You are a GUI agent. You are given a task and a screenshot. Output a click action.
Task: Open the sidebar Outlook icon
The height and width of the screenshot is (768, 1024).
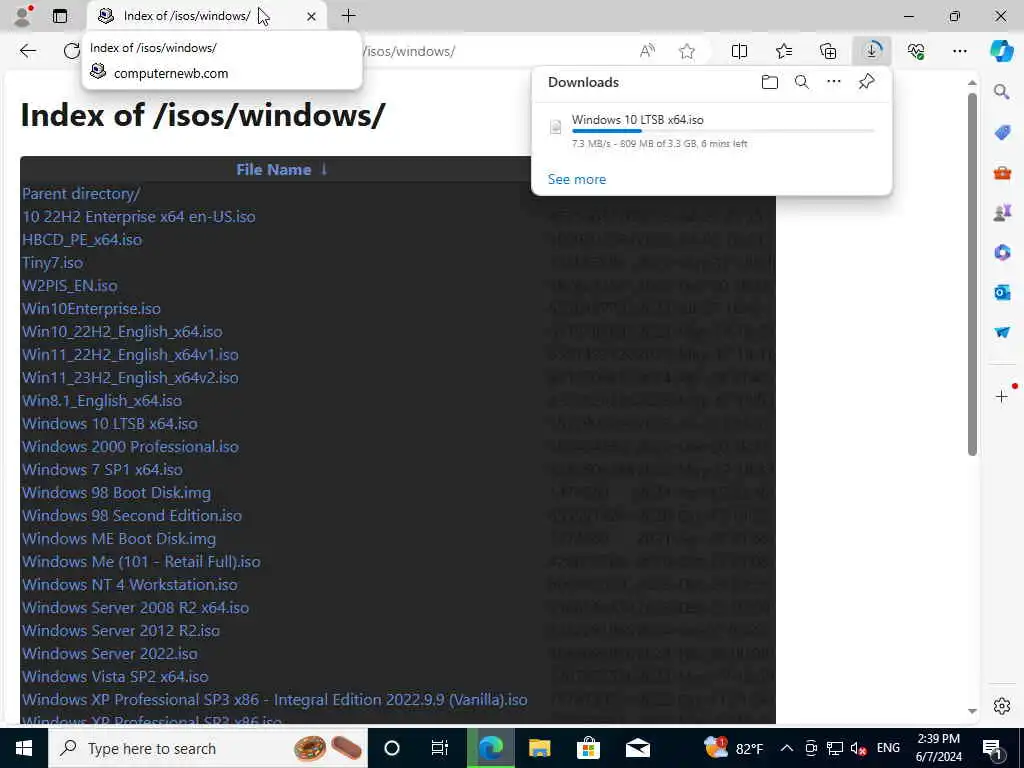tap(1002, 292)
